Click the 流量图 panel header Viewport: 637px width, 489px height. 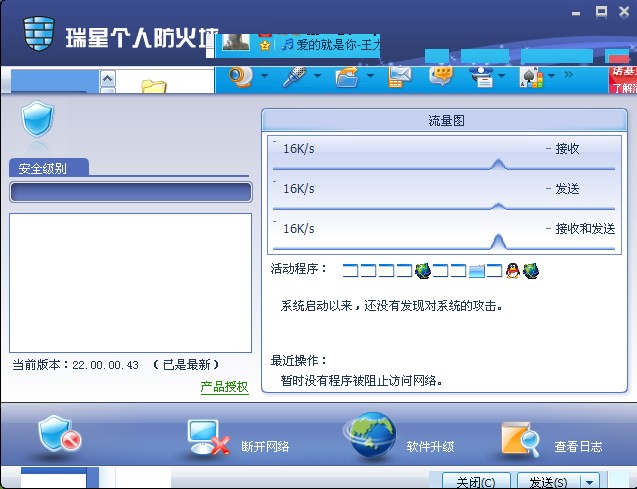(x=444, y=121)
